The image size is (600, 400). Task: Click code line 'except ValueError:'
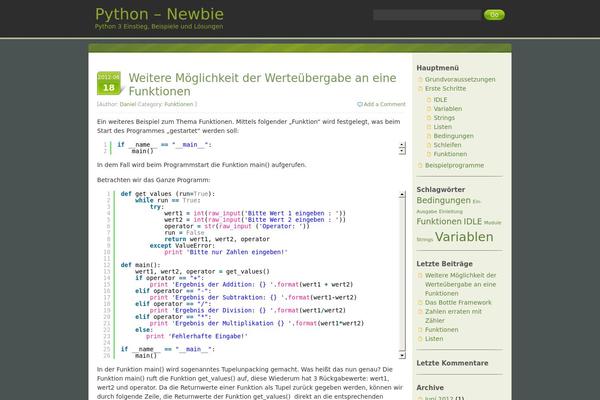(x=182, y=246)
